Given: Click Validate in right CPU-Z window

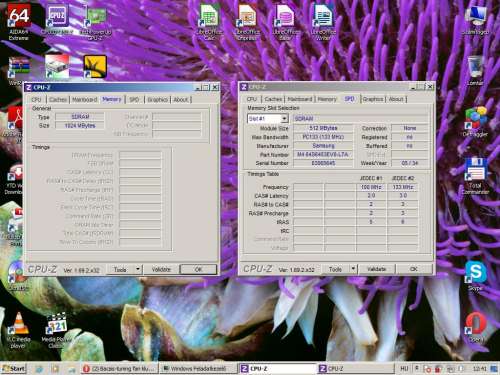Looking at the screenshot, I should point(377,269).
